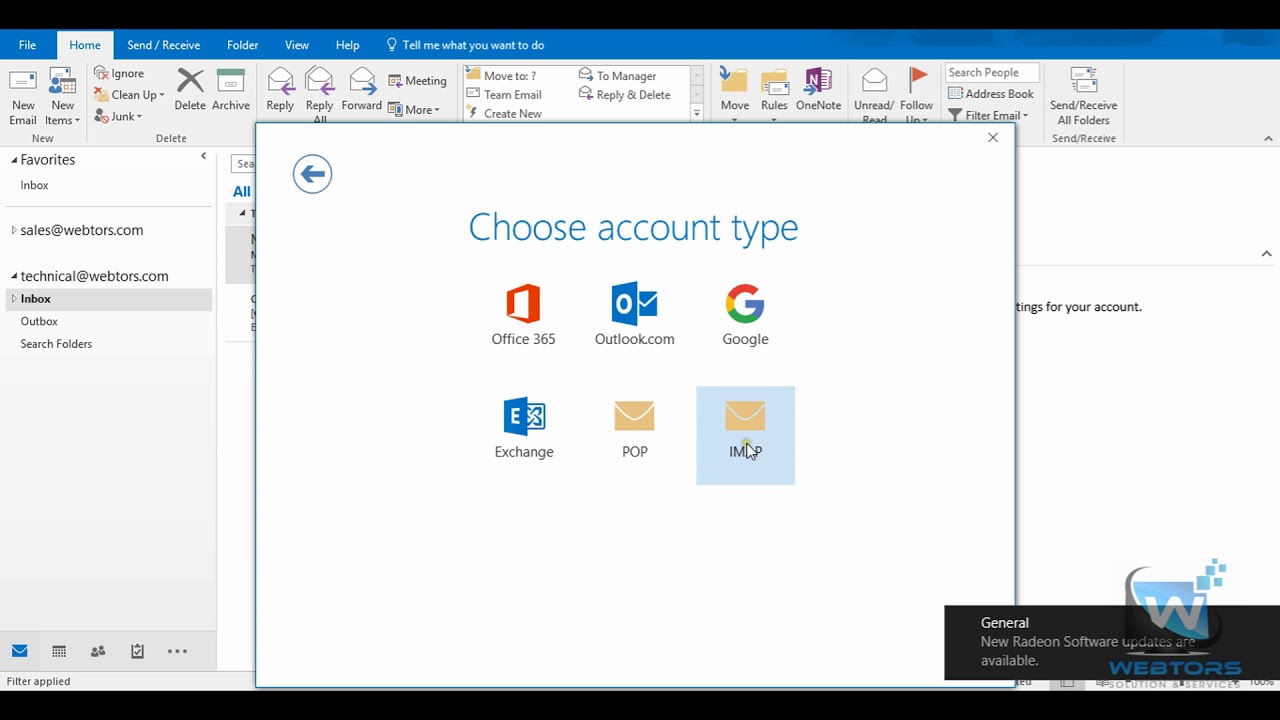
Task: Open the Address Book
Action: 991,94
